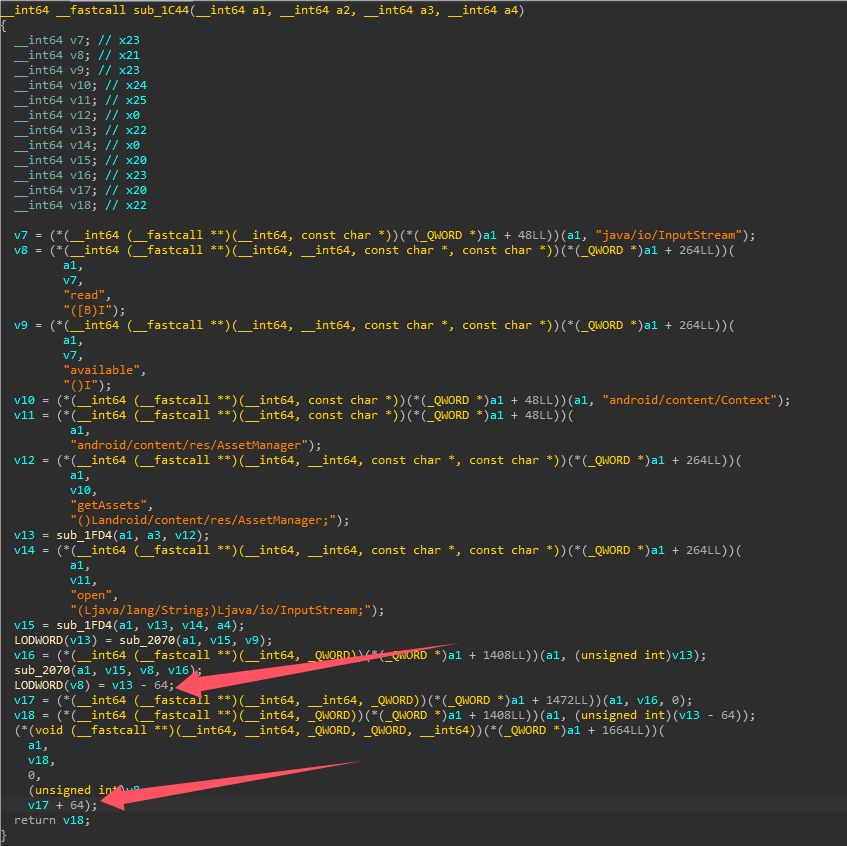This screenshot has width=847, height=846.
Task: Click the "(Ljava/lang/String;)Ljava/io/InputStream;" string
Action: (220, 610)
